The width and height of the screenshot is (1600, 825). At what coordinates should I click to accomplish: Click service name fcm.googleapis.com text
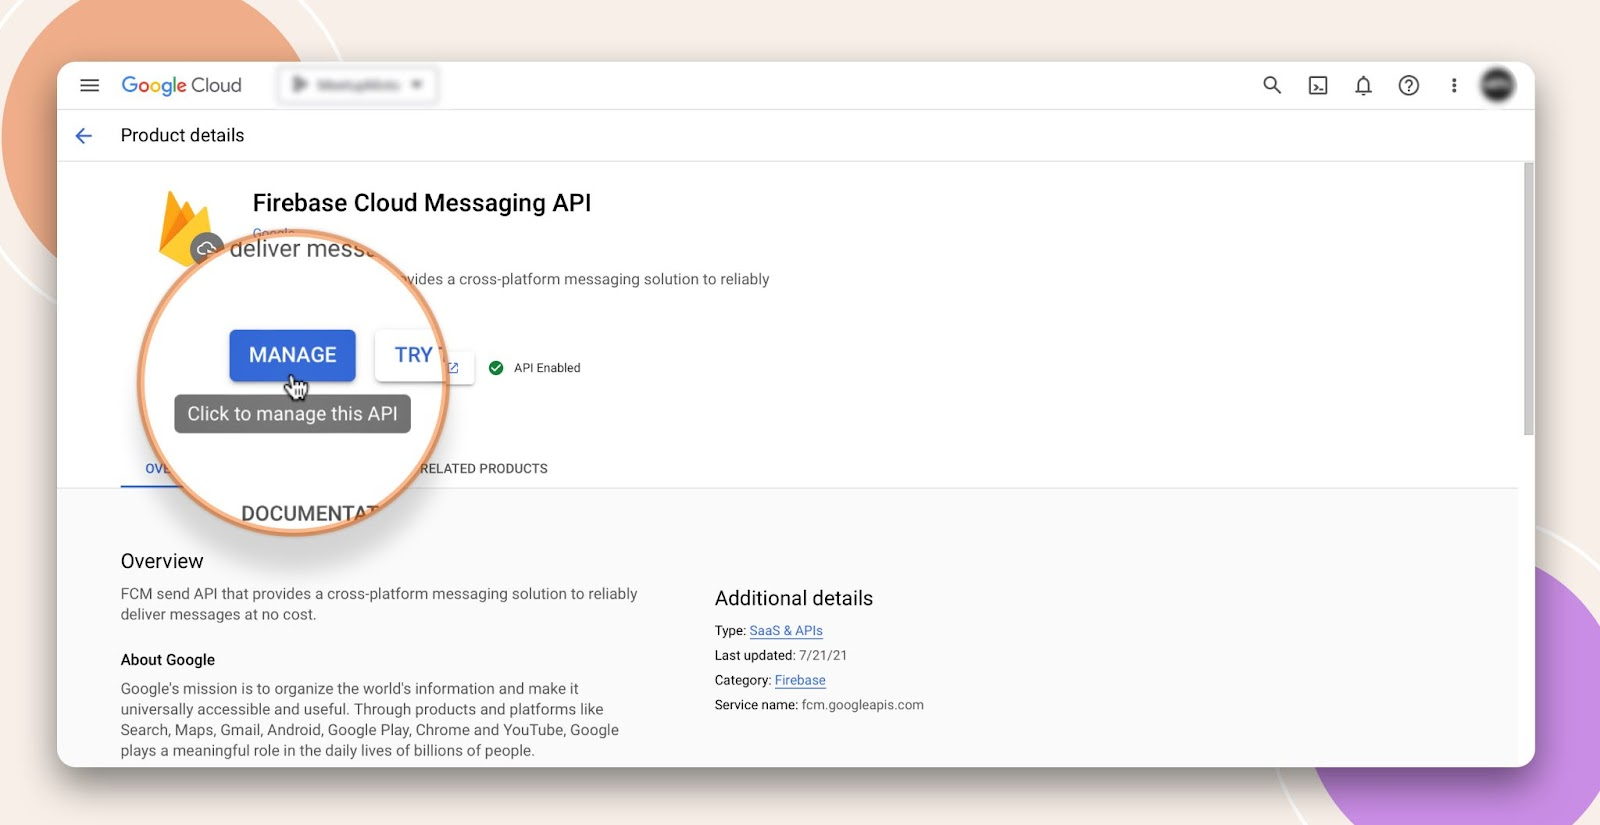(x=862, y=705)
